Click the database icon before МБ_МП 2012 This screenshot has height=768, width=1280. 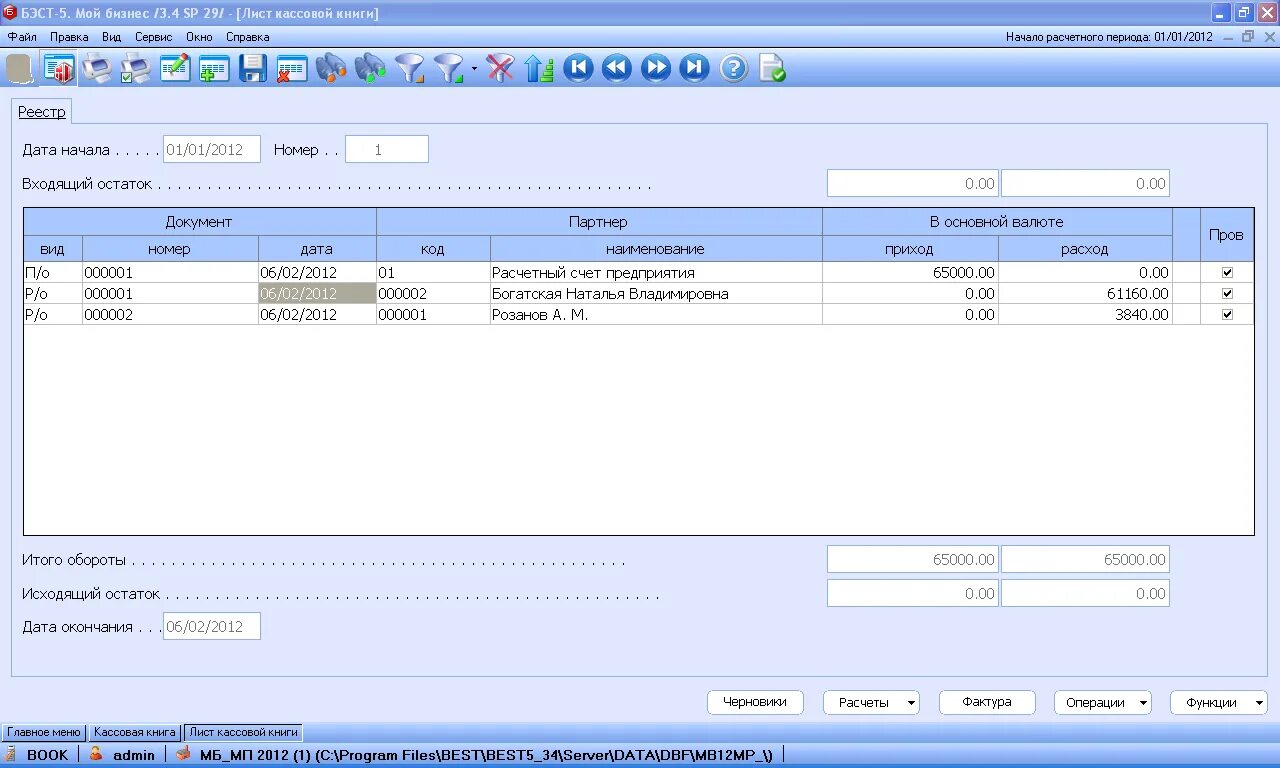(183, 754)
